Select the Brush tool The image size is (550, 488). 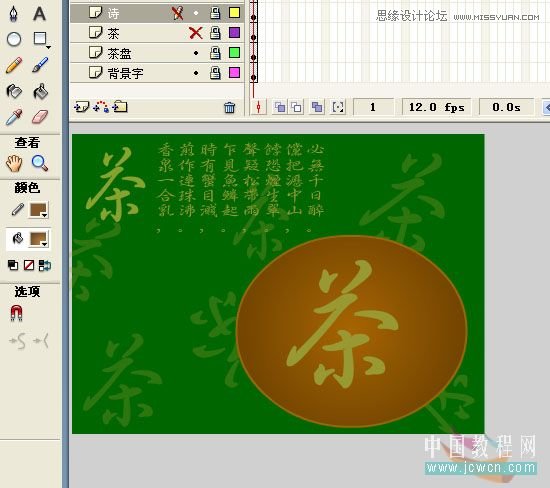click(40, 65)
